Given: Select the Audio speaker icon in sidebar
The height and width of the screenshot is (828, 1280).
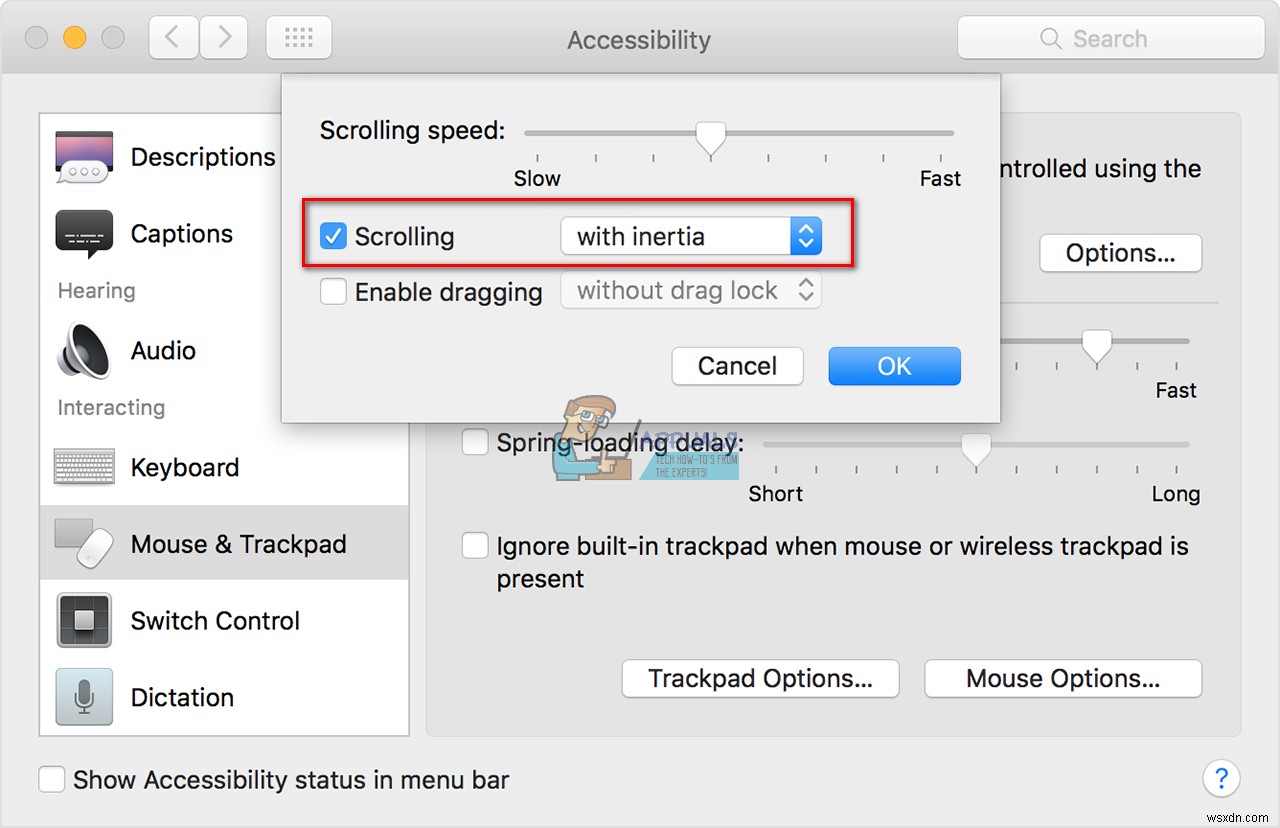Looking at the screenshot, I should [83, 350].
